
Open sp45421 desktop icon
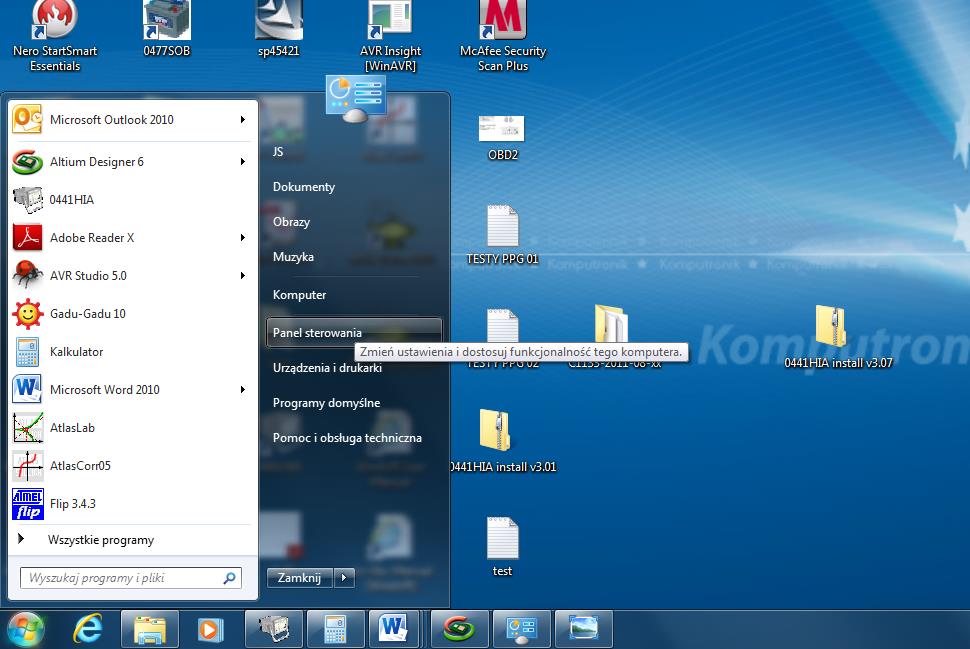point(278,29)
